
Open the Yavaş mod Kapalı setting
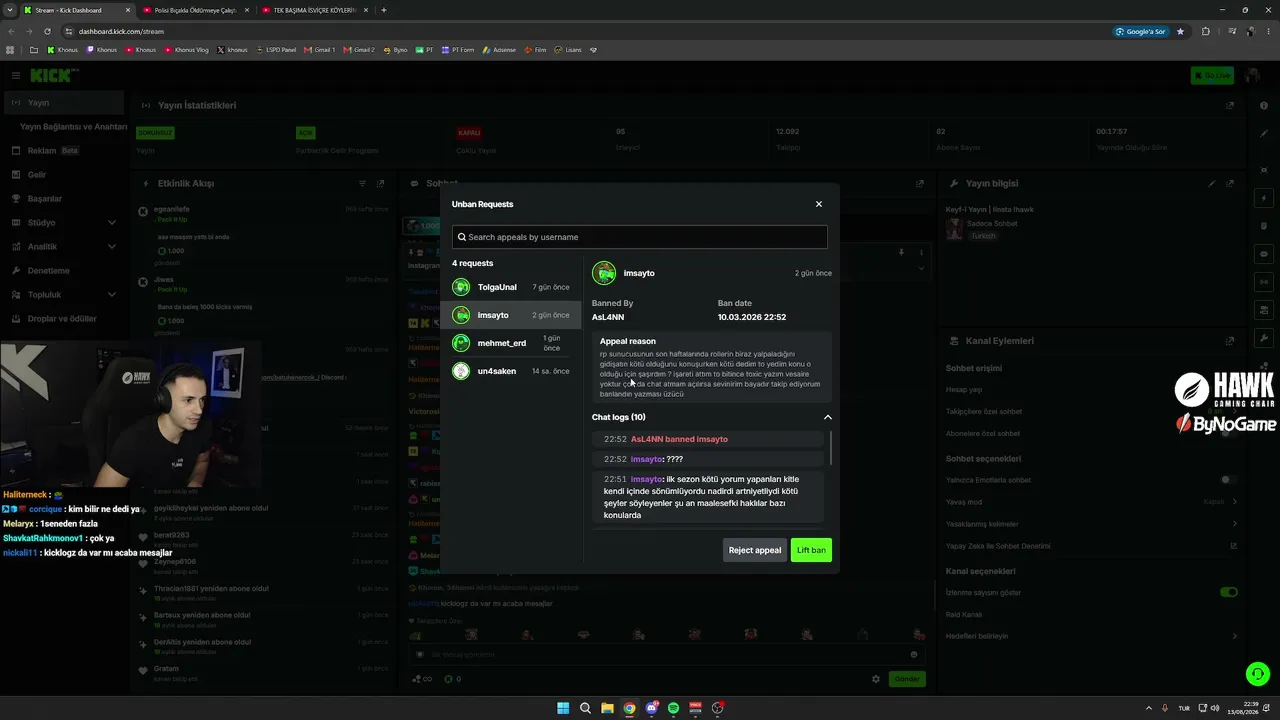(x=1092, y=502)
